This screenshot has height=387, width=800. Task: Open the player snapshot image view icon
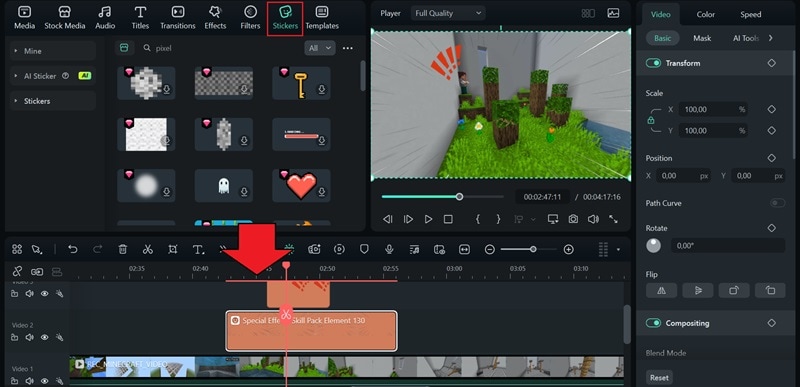tap(613, 13)
